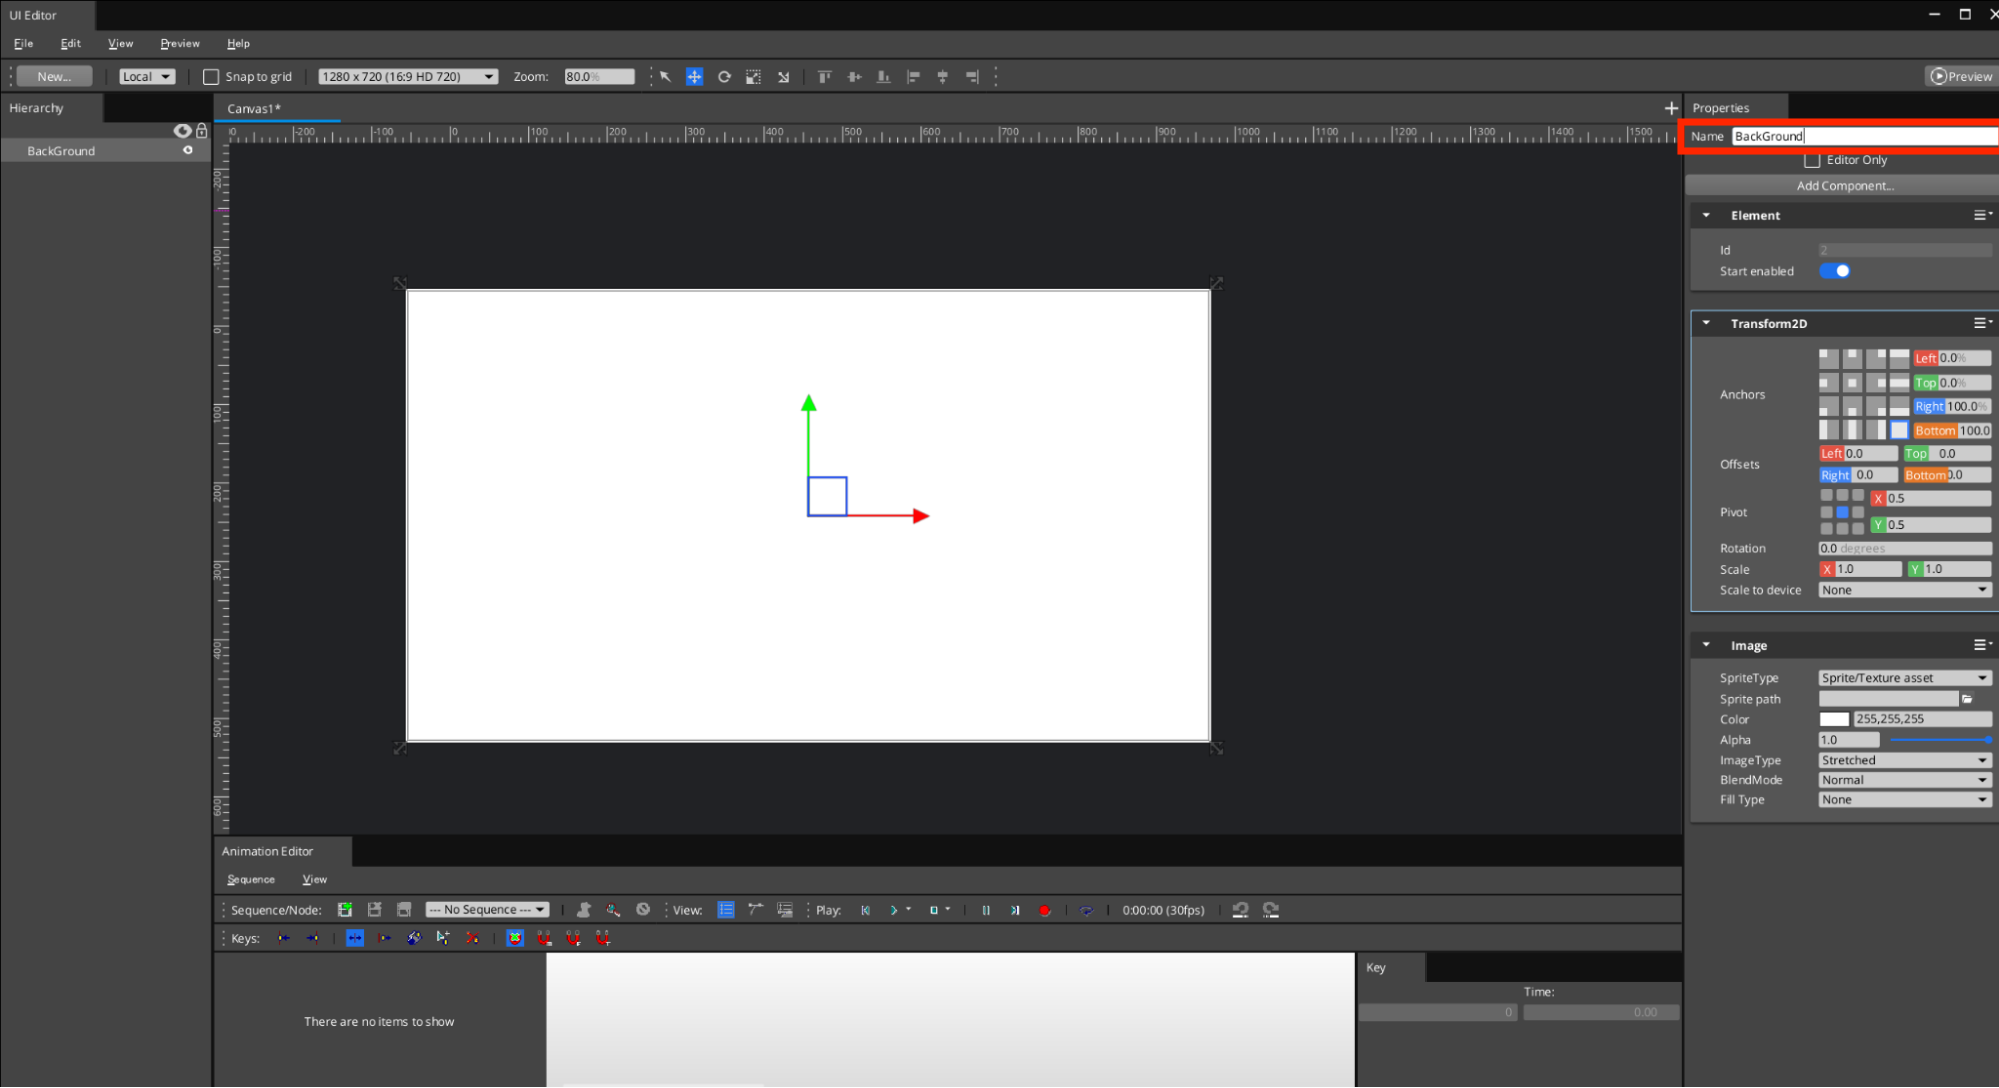
Task: Open the Fill Type dropdown
Action: click(1905, 800)
